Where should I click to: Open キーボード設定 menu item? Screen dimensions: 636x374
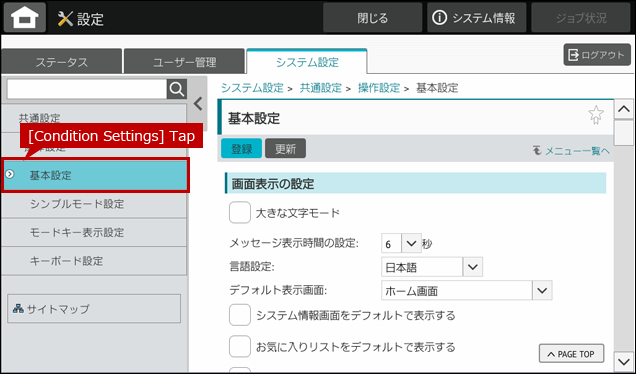click(94, 261)
